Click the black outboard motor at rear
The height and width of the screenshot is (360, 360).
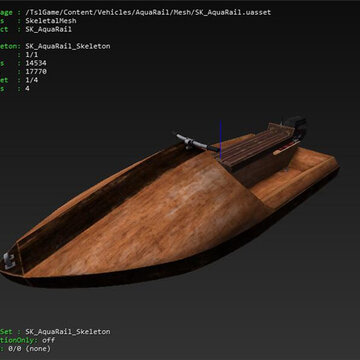(295, 127)
